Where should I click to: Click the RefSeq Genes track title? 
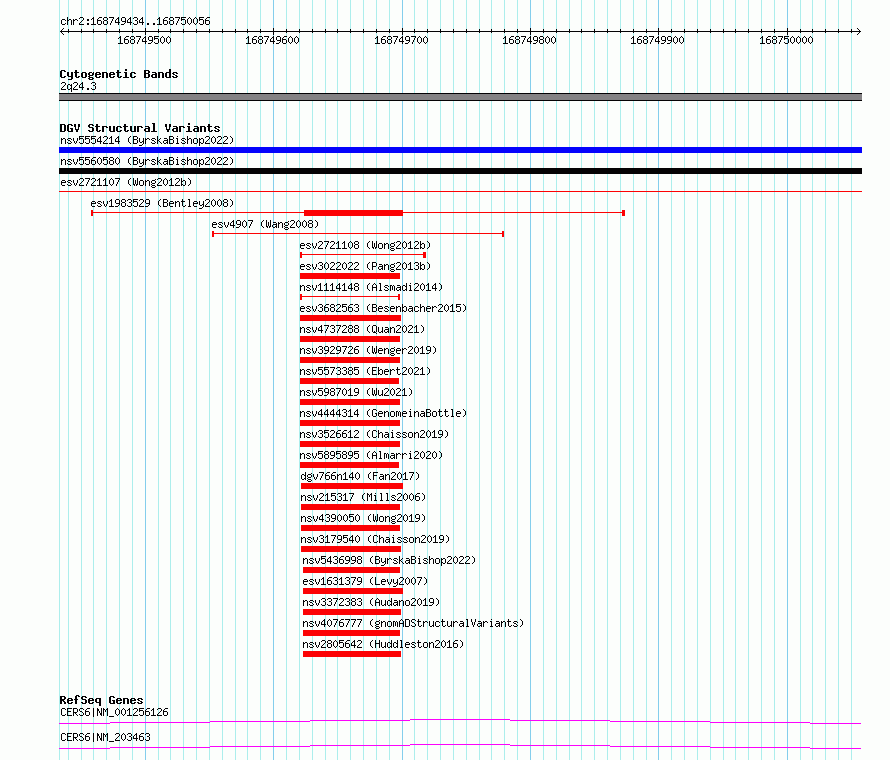point(101,700)
